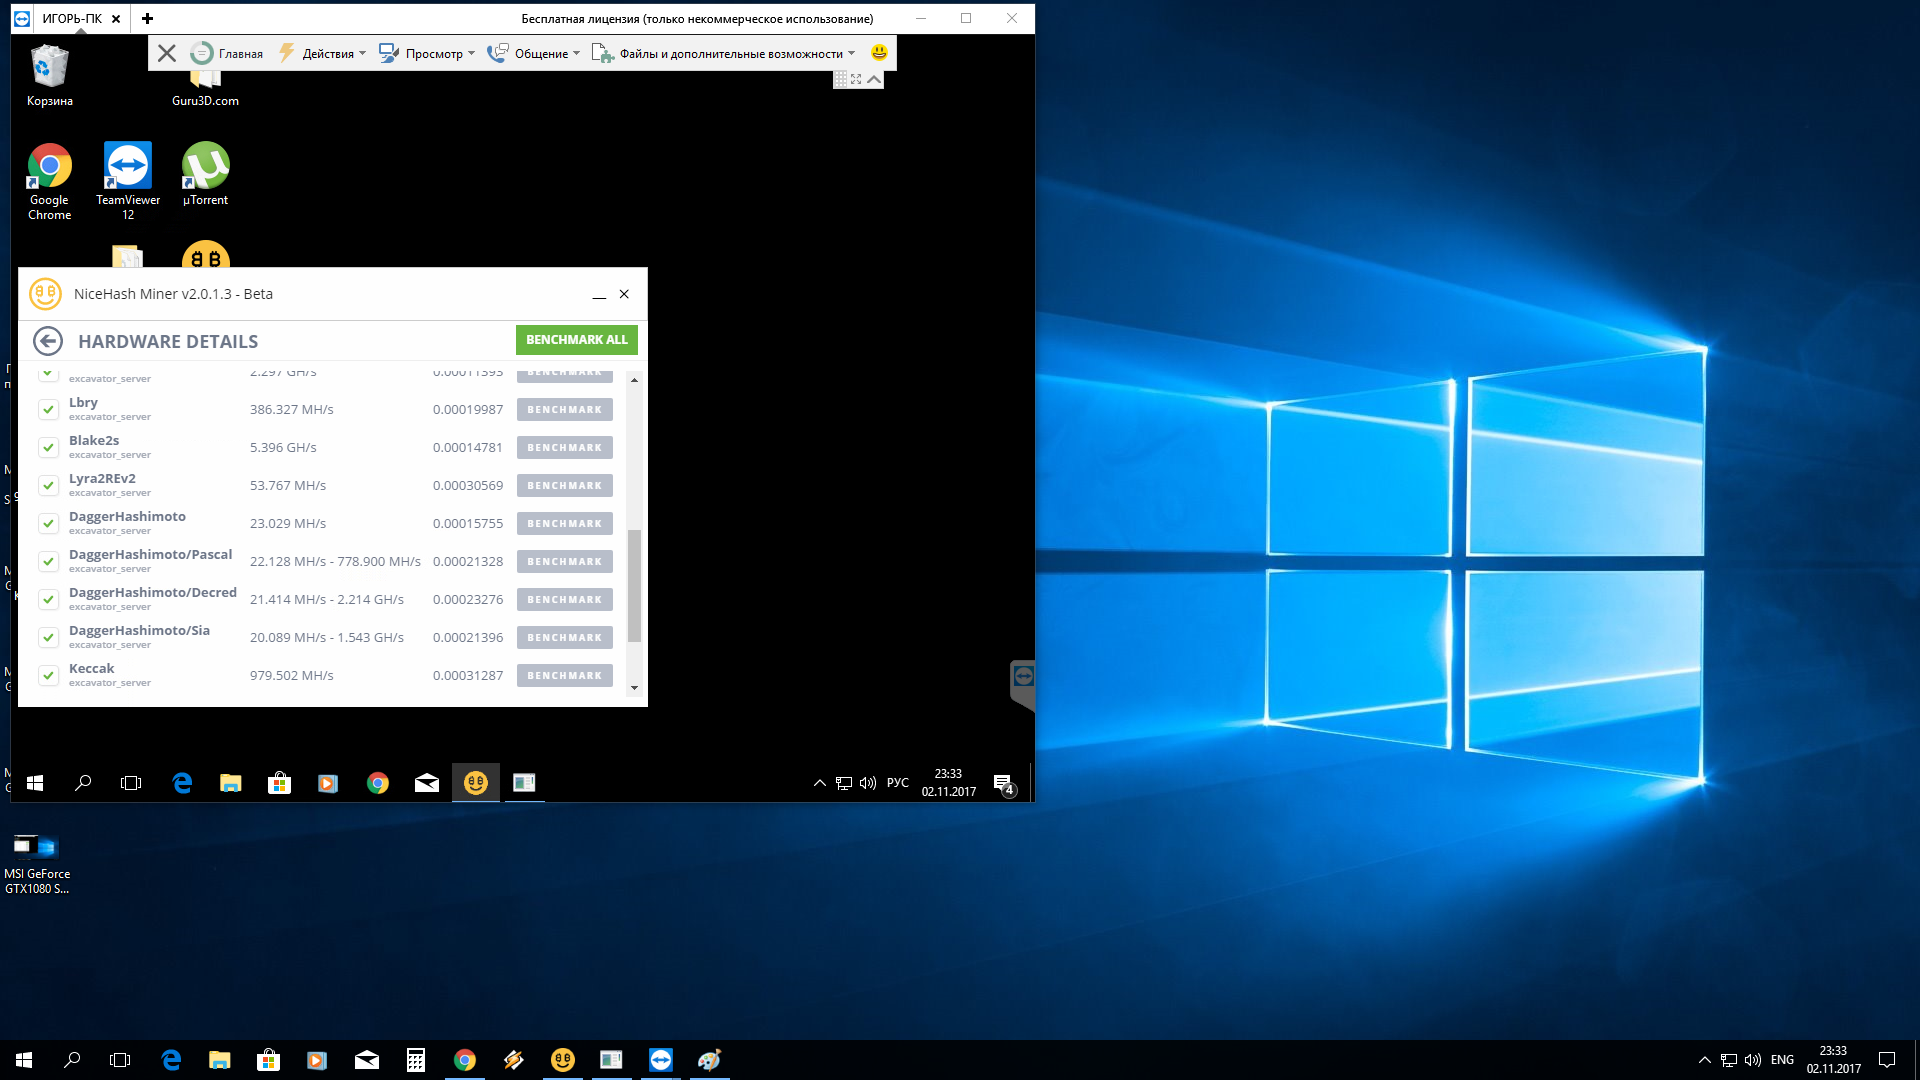Screen dimensions: 1920x1080
Task: Click the BENCHMARK ALL button
Action: pos(576,340)
